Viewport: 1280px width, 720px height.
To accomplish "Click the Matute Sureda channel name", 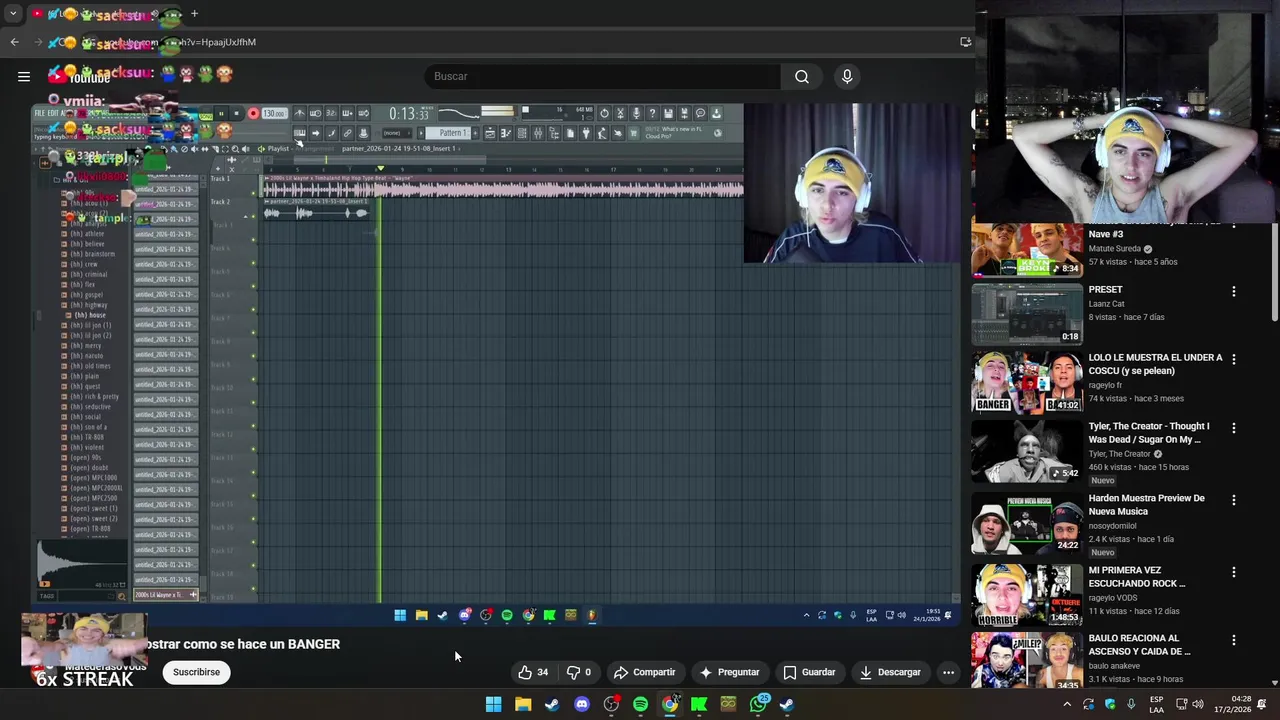I will coord(1114,248).
